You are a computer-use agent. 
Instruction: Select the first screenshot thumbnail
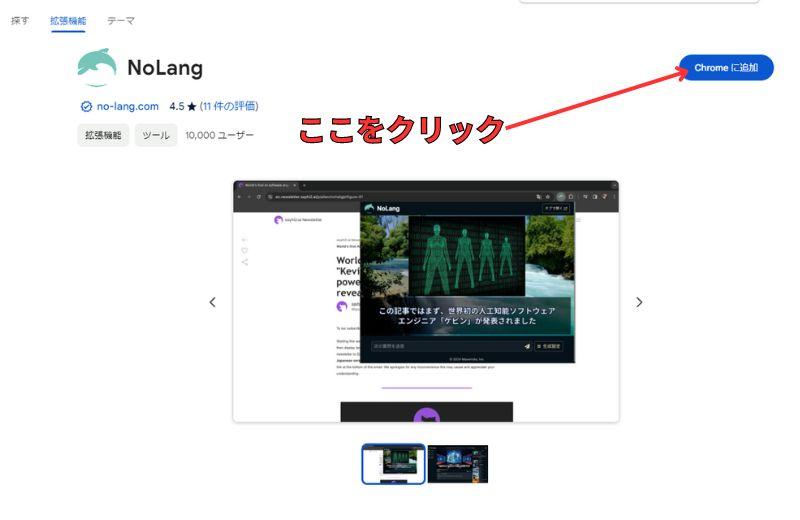click(x=393, y=464)
